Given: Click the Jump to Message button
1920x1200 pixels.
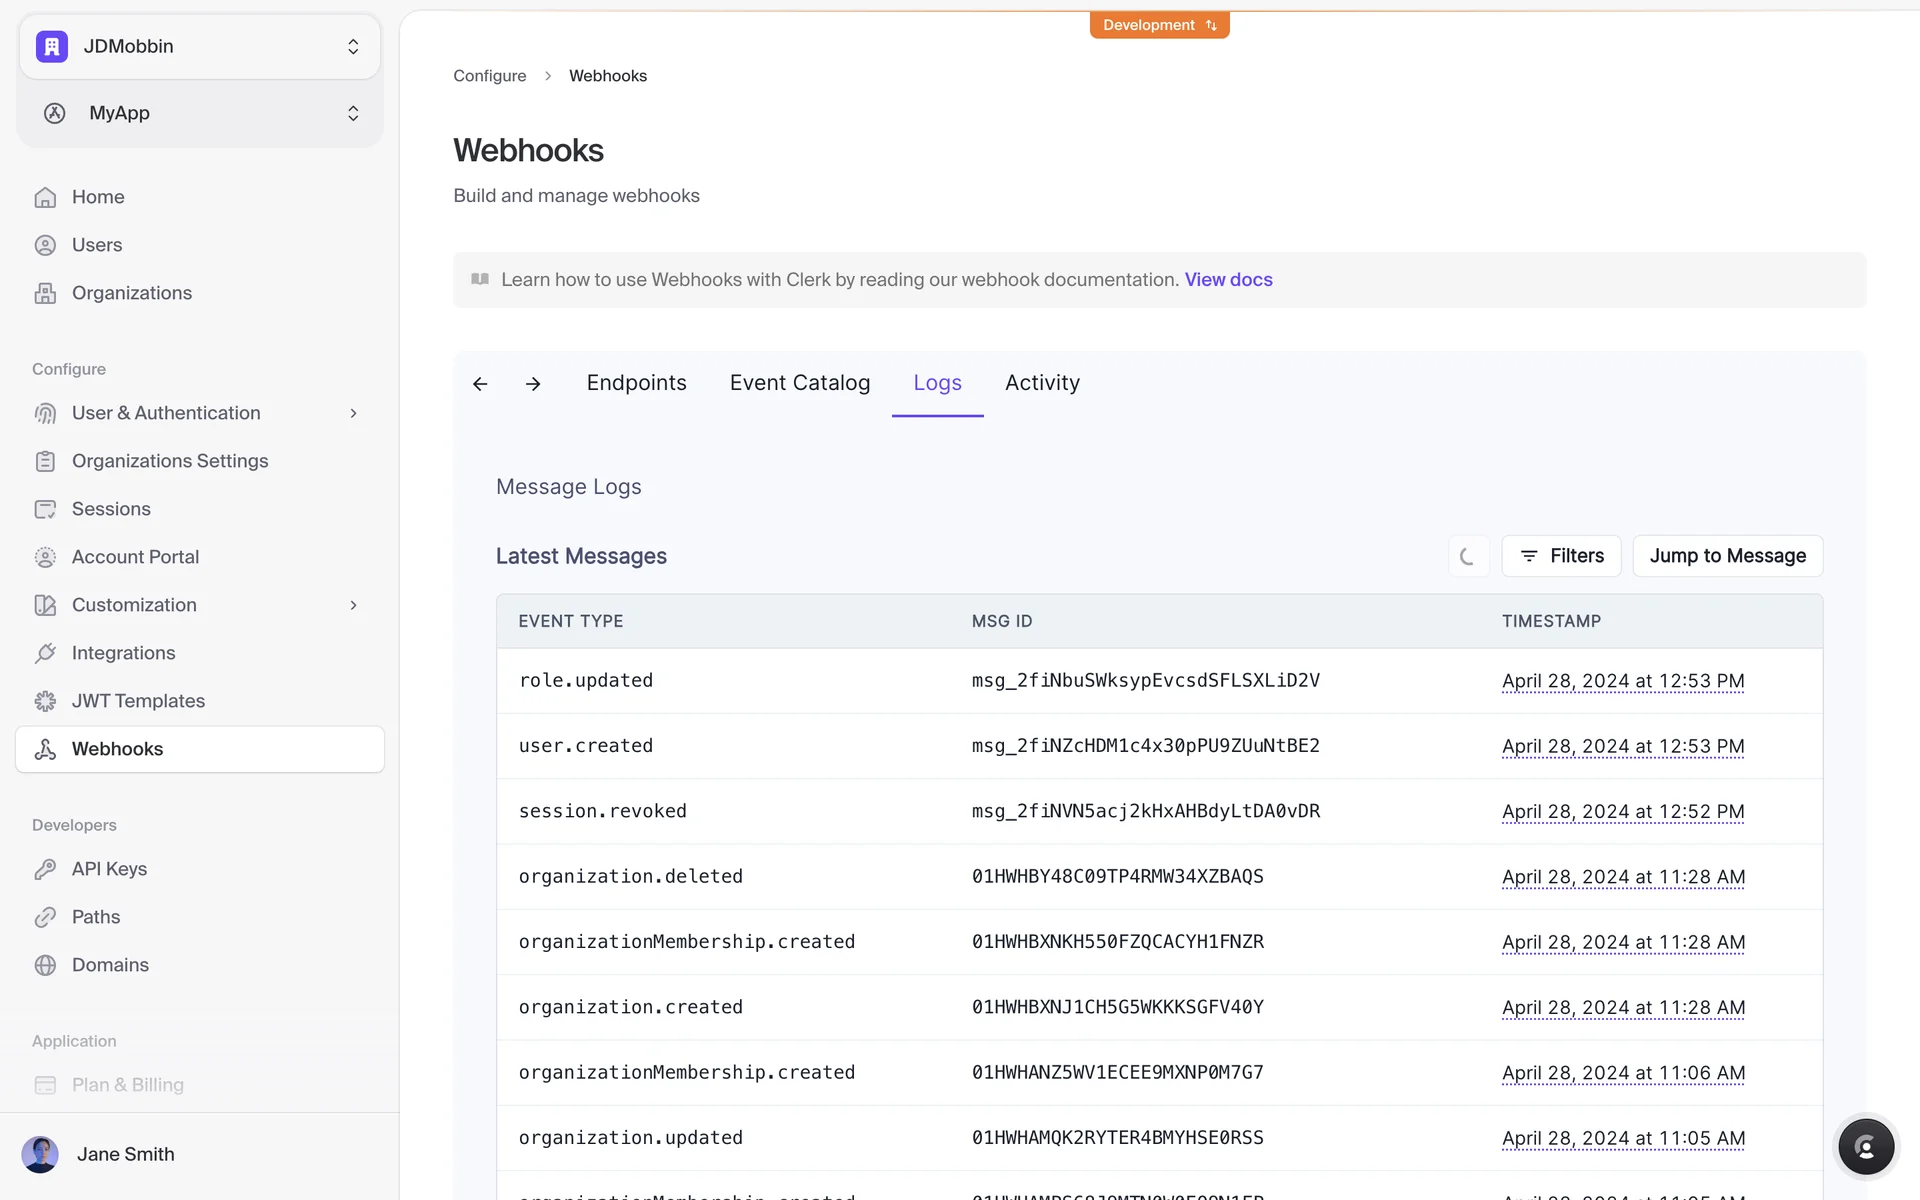Looking at the screenshot, I should pyautogui.click(x=1727, y=556).
